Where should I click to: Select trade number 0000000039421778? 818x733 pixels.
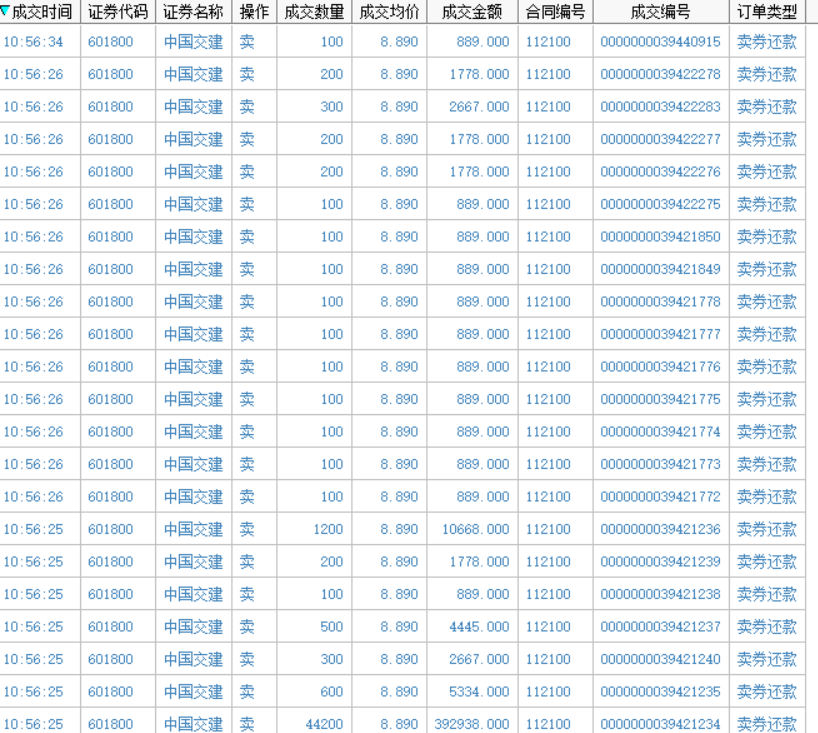(x=660, y=302)
